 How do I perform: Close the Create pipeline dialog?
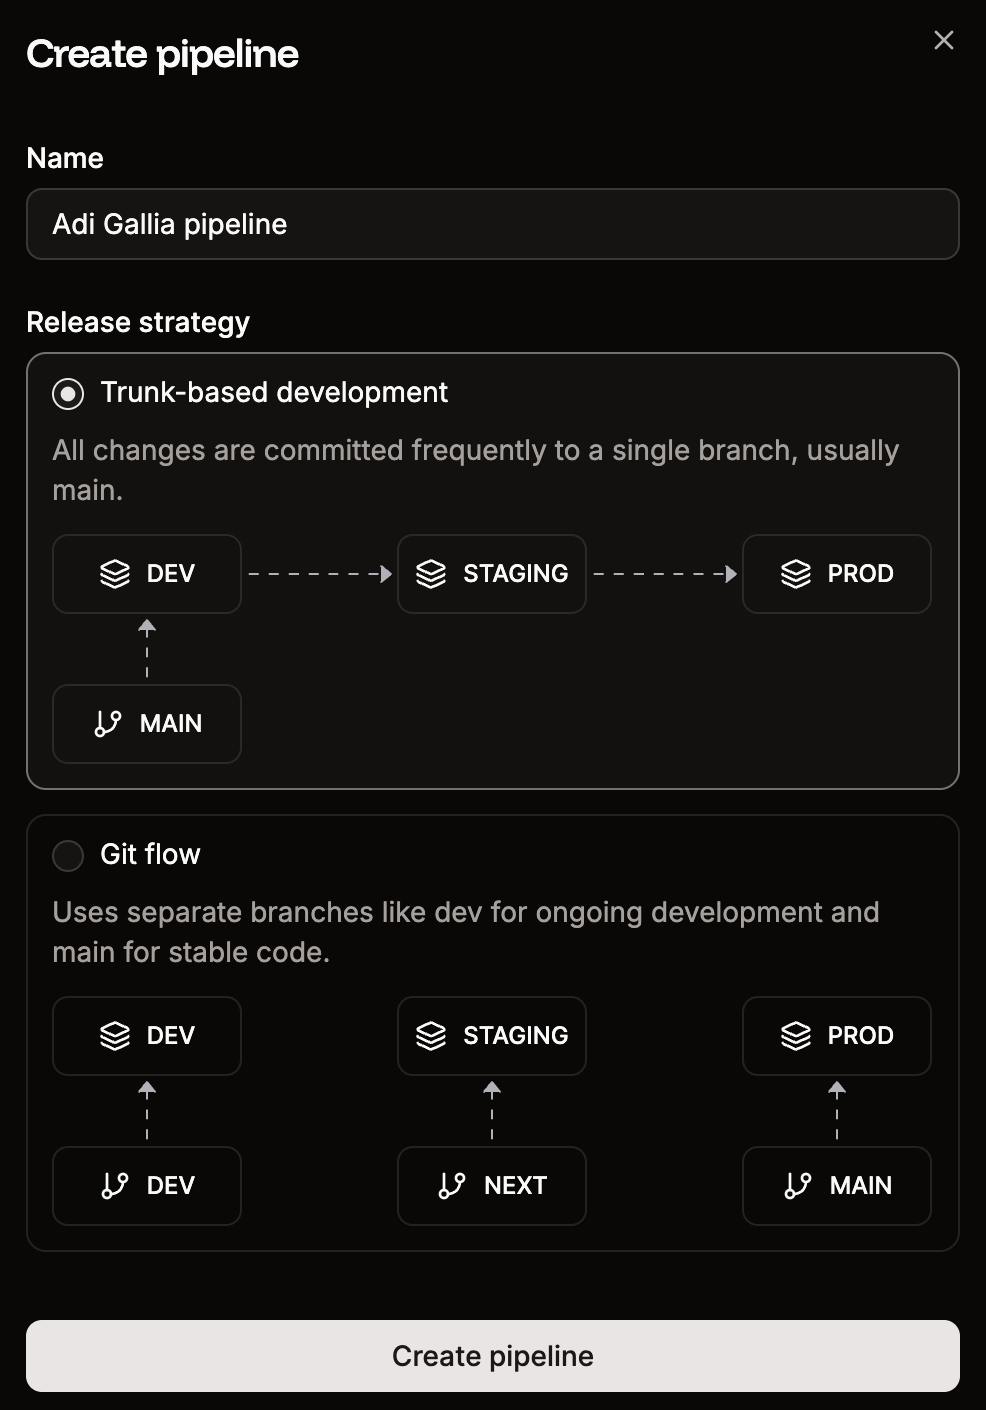(x=943, y=40)
